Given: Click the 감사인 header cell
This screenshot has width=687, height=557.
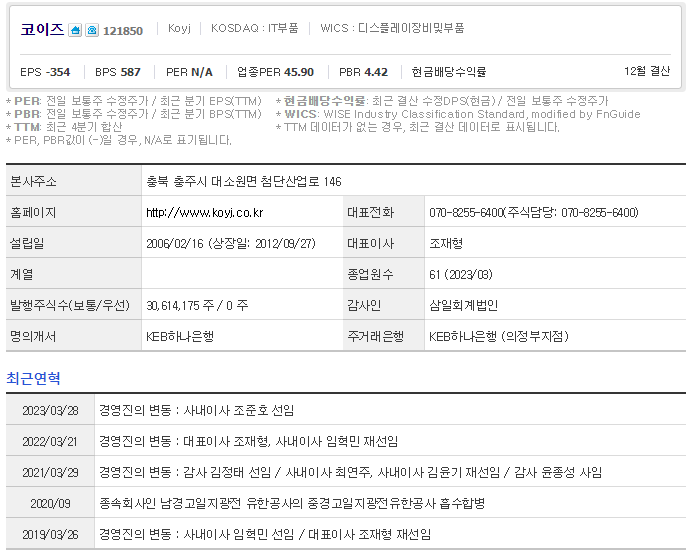Looking at the screenshot, I should [384, 305].
